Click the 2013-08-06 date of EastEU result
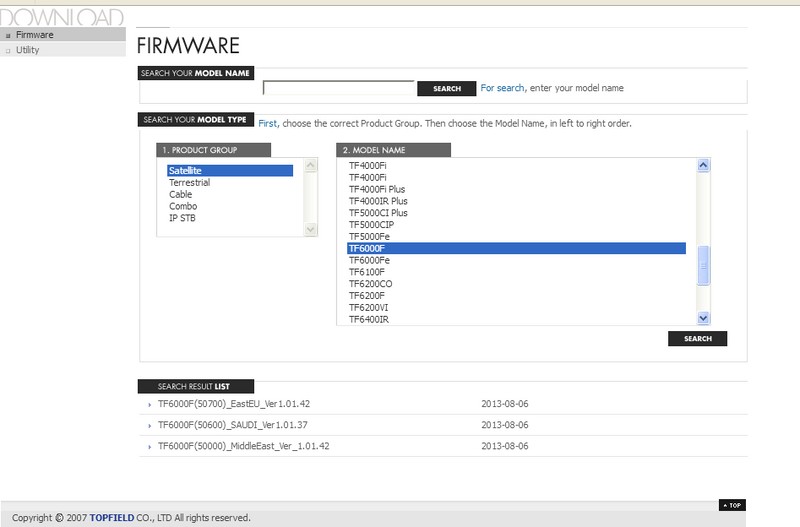Viewport: 800px width, 527px height. pyautogui.click(x=505, y=404)
